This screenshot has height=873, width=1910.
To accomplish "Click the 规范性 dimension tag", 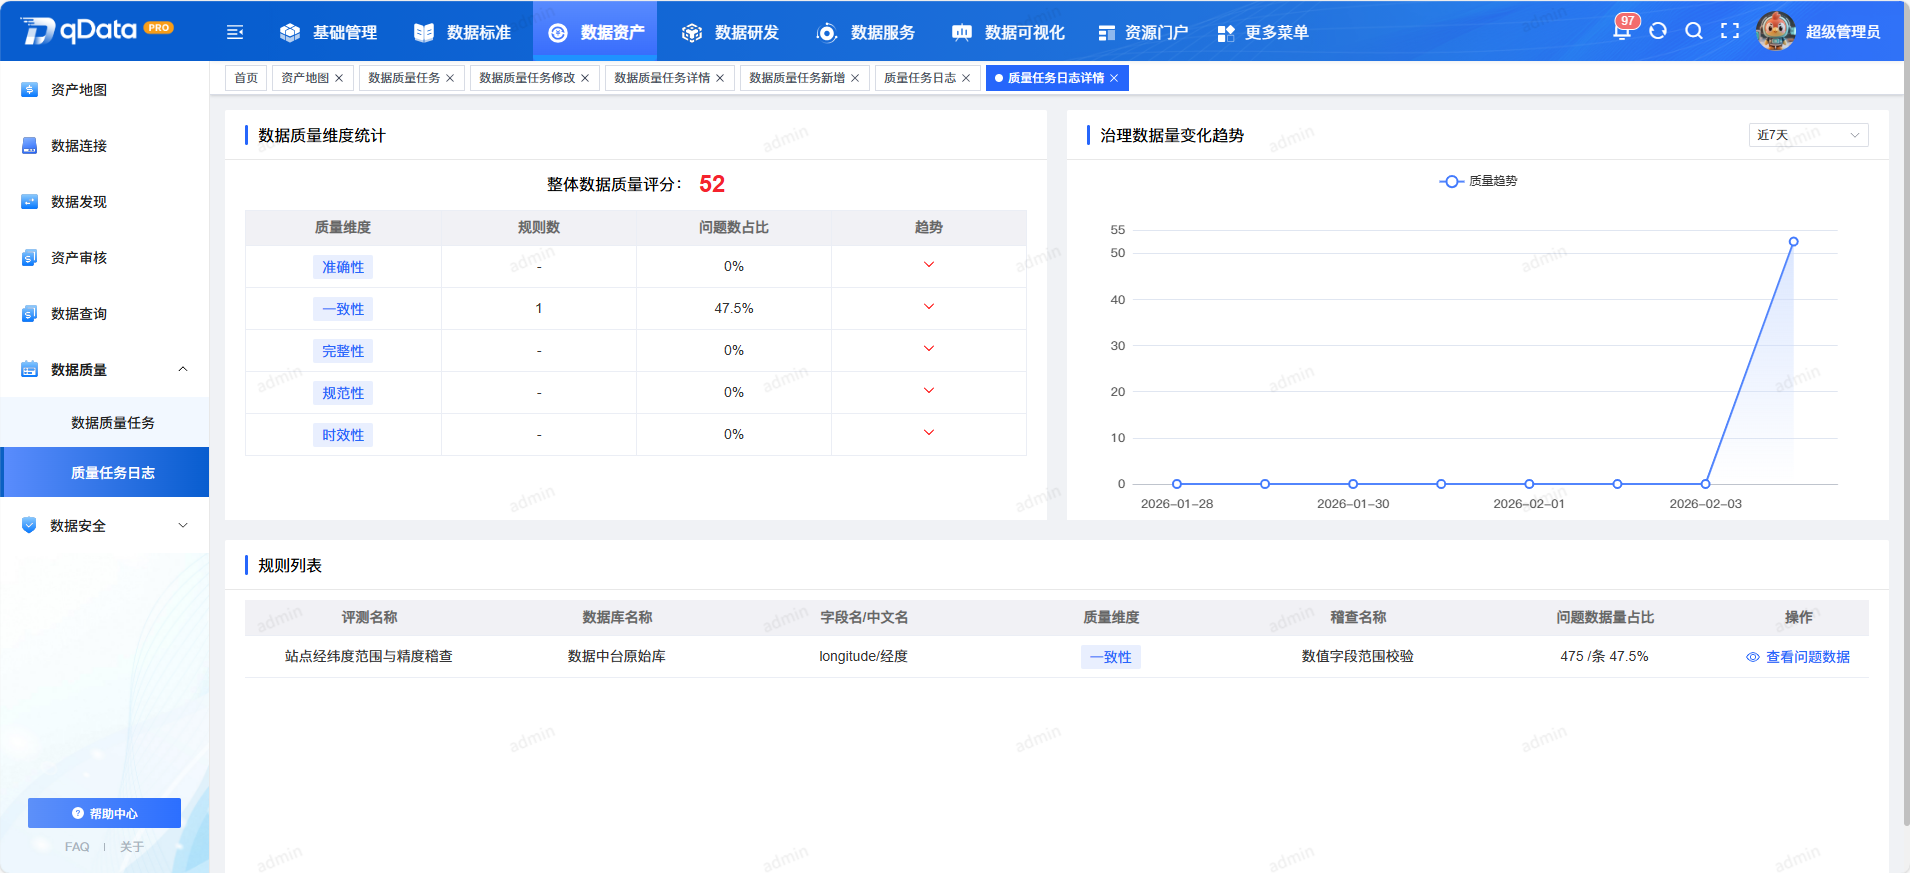I will (x=343, y=393).
